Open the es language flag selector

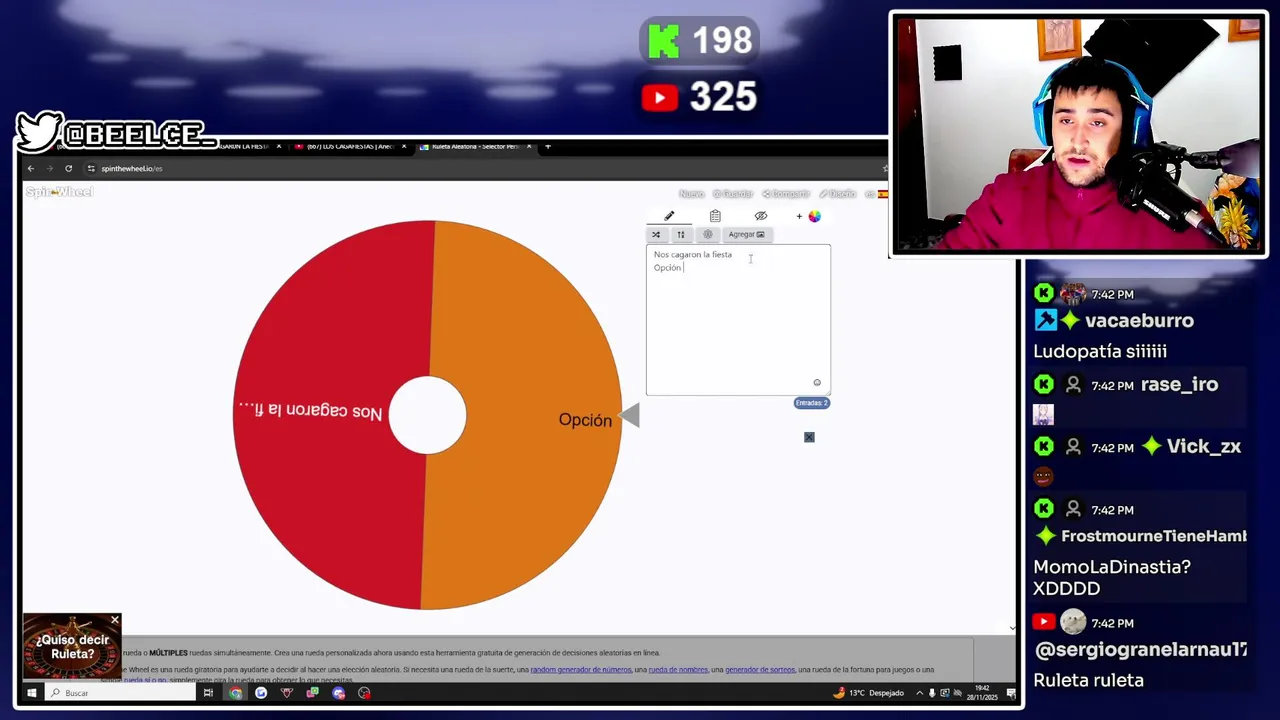pos(876,194)
